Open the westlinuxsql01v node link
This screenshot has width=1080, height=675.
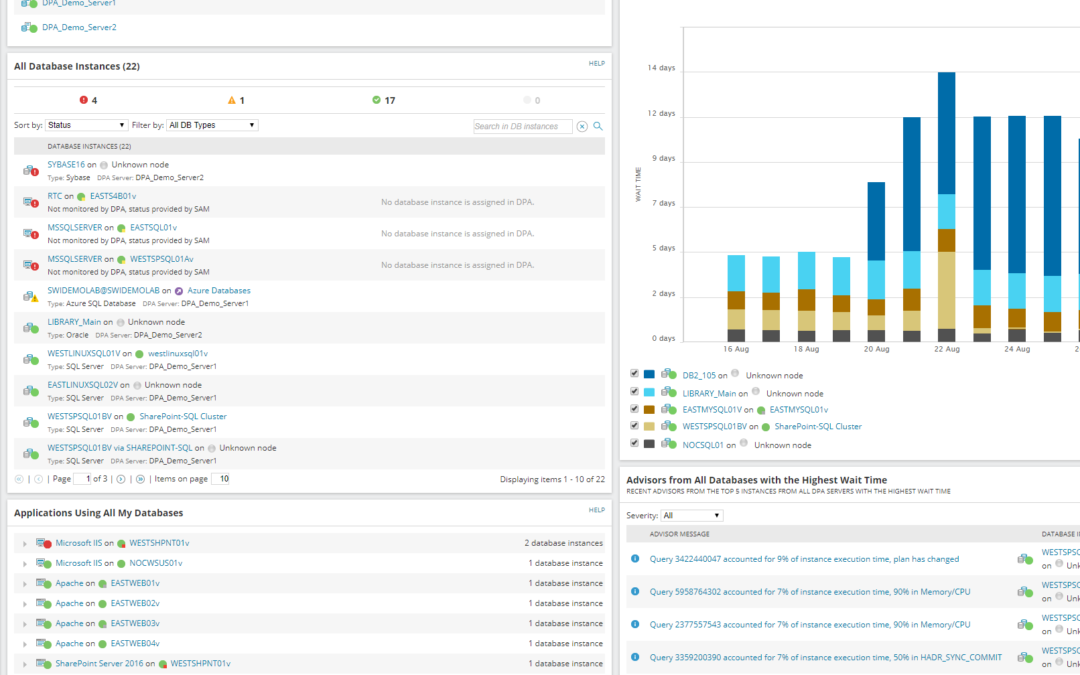click(178, 353)
